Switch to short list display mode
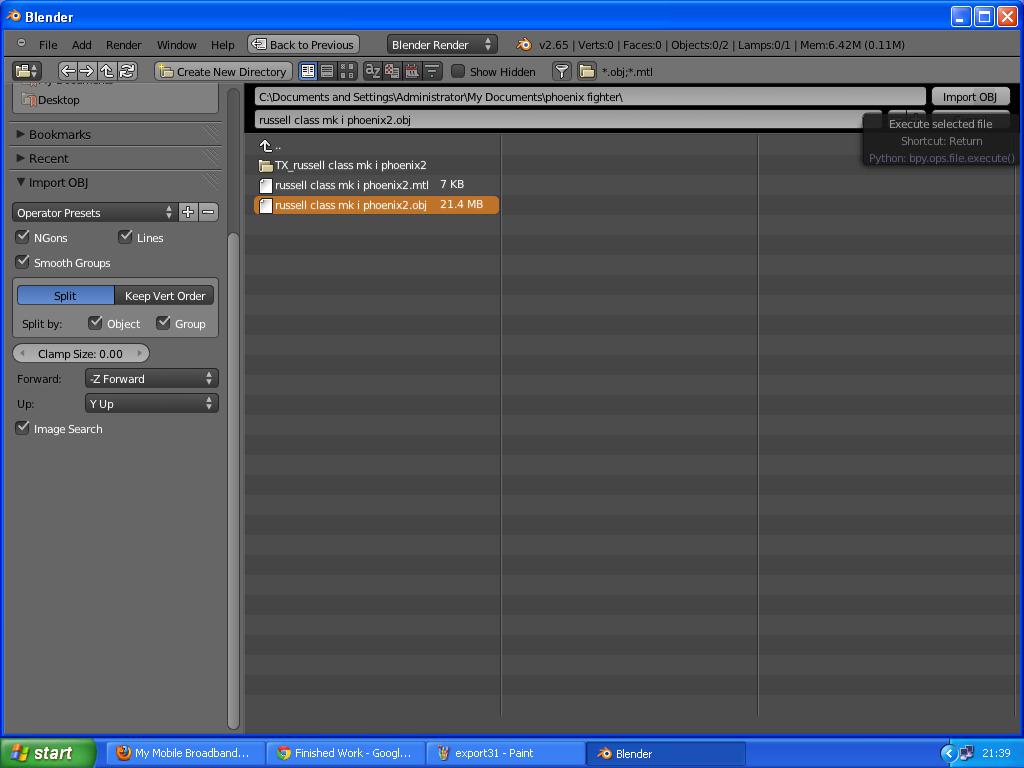The width and height of the screenshot is (1024, 768). coord(308,71)
